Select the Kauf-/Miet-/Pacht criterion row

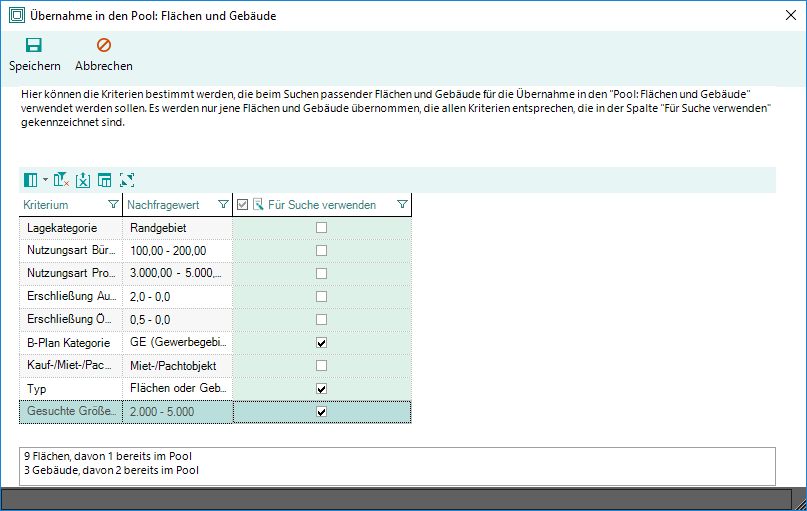click(x=70, y=366)
